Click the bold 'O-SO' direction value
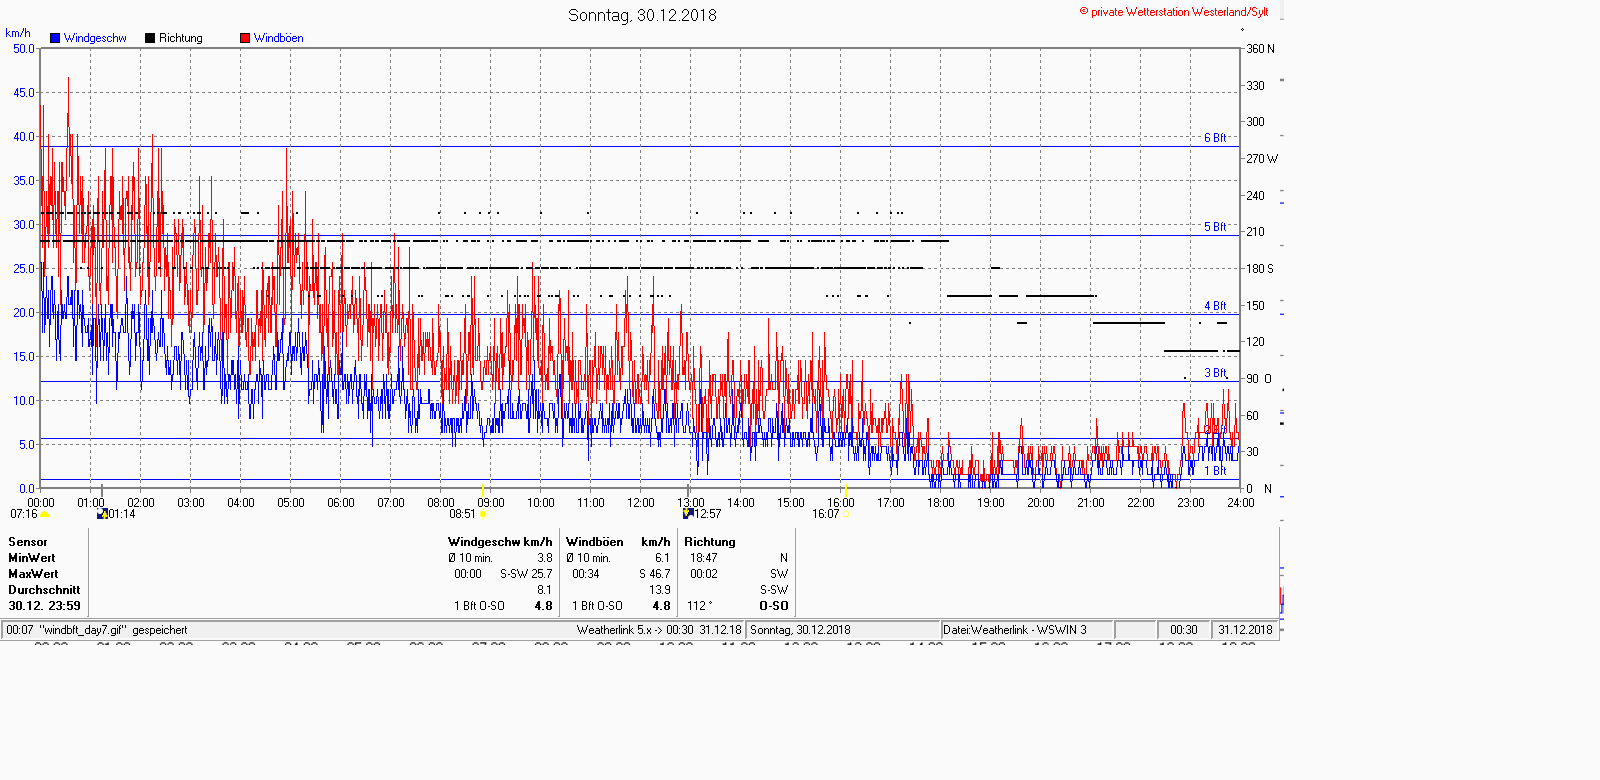The width and height of the screenshot is (1600, 780). pos(774,606)
